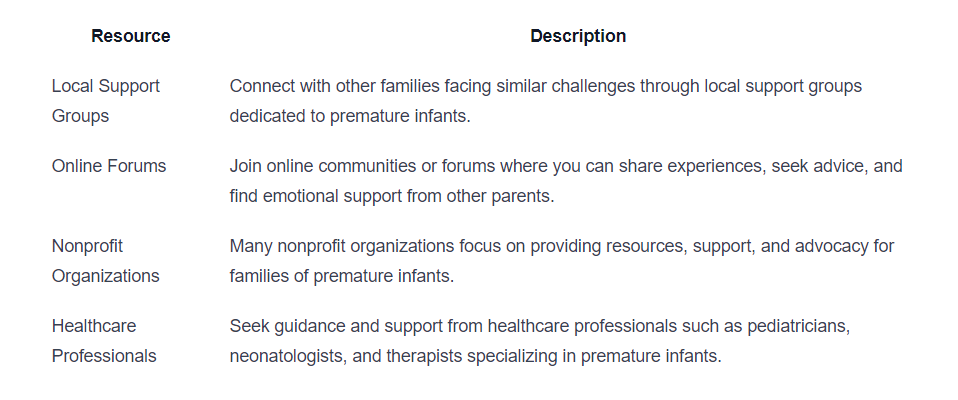Click the Description column header
This screenshot has height=400, width=958.
coord(578,36)
